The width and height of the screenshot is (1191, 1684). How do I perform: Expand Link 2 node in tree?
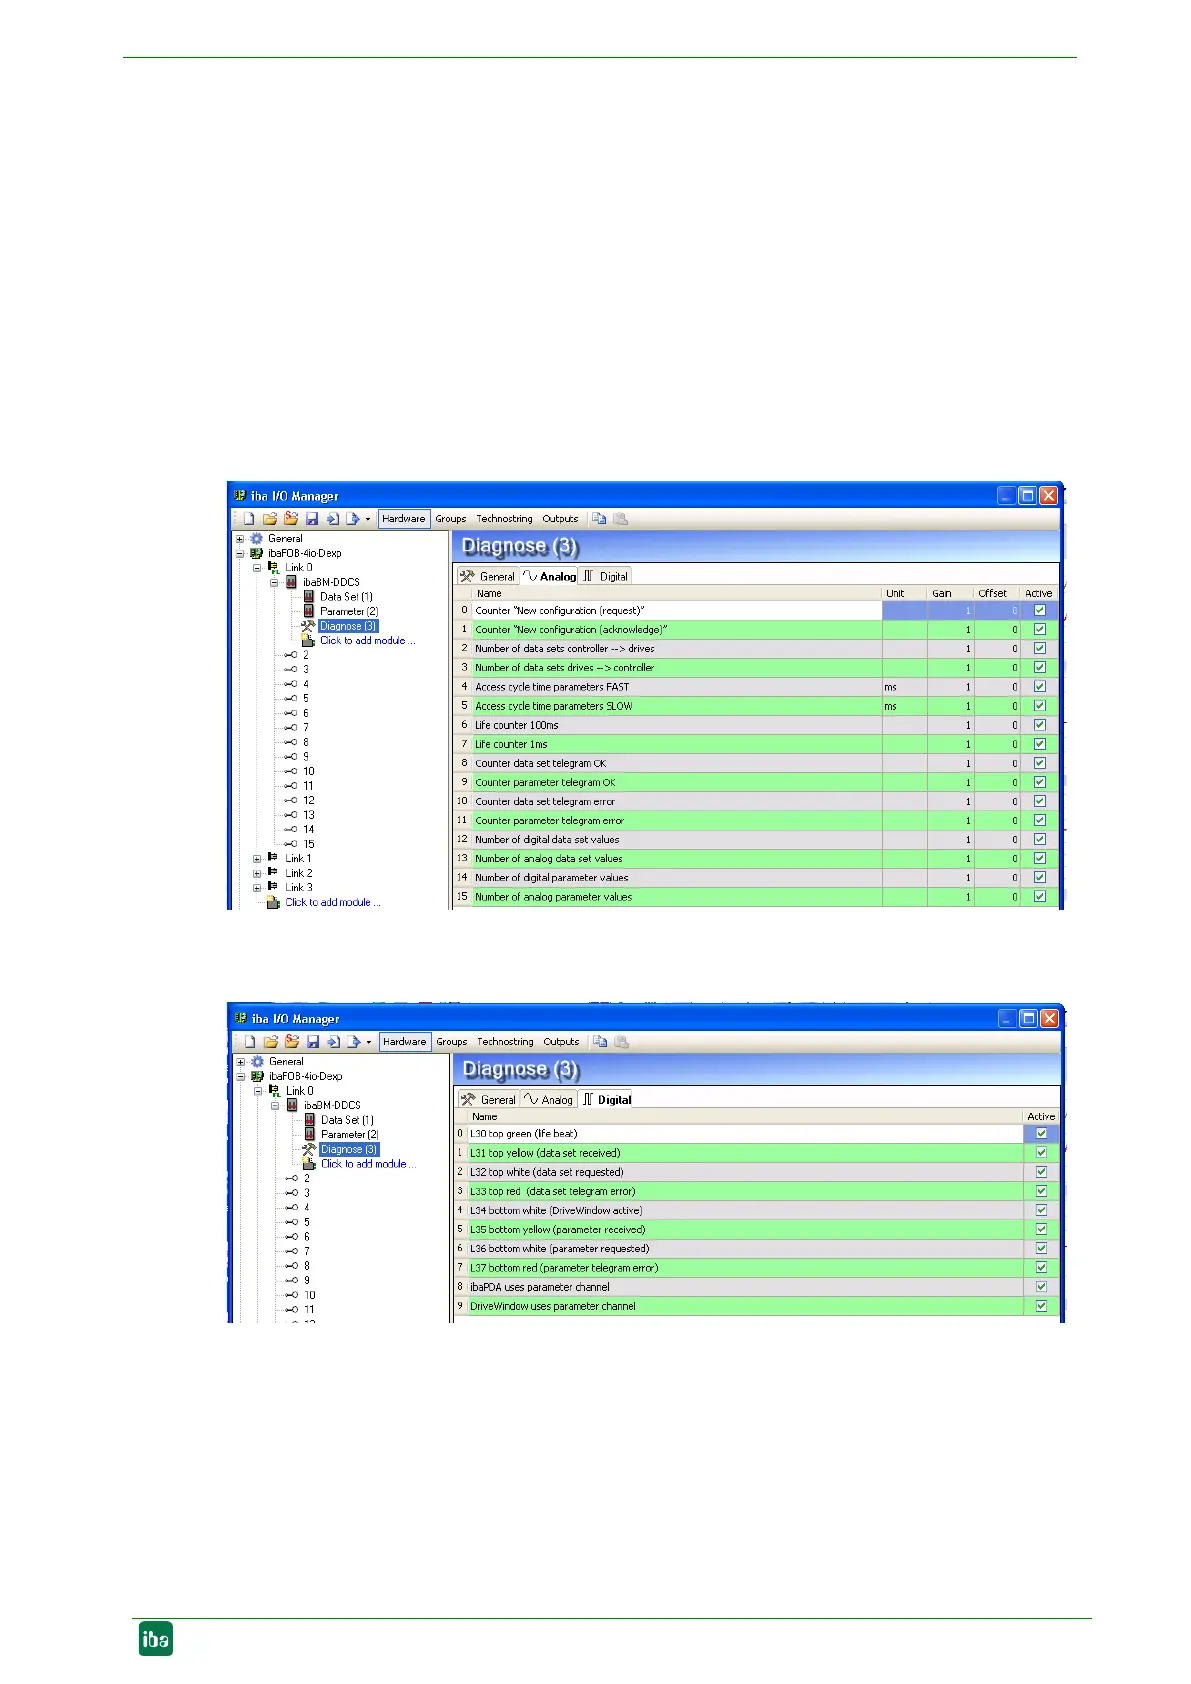(x=257, y=873)
